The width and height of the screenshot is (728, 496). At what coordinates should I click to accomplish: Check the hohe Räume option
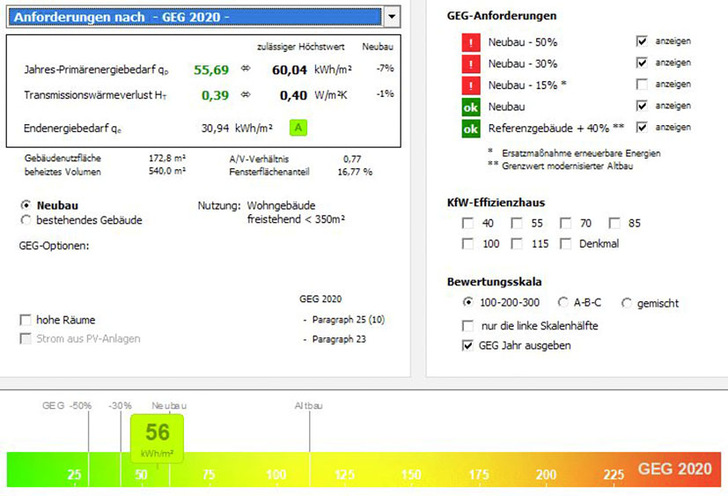pyautogui.click(x=25, y=320)
